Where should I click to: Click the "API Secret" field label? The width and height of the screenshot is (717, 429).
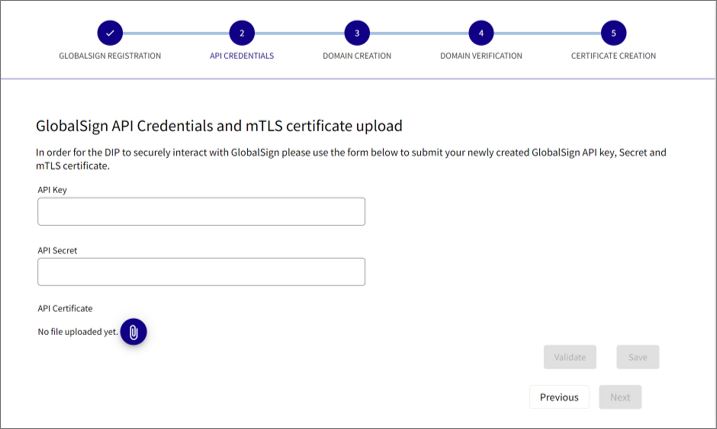(x=57, y=250)
